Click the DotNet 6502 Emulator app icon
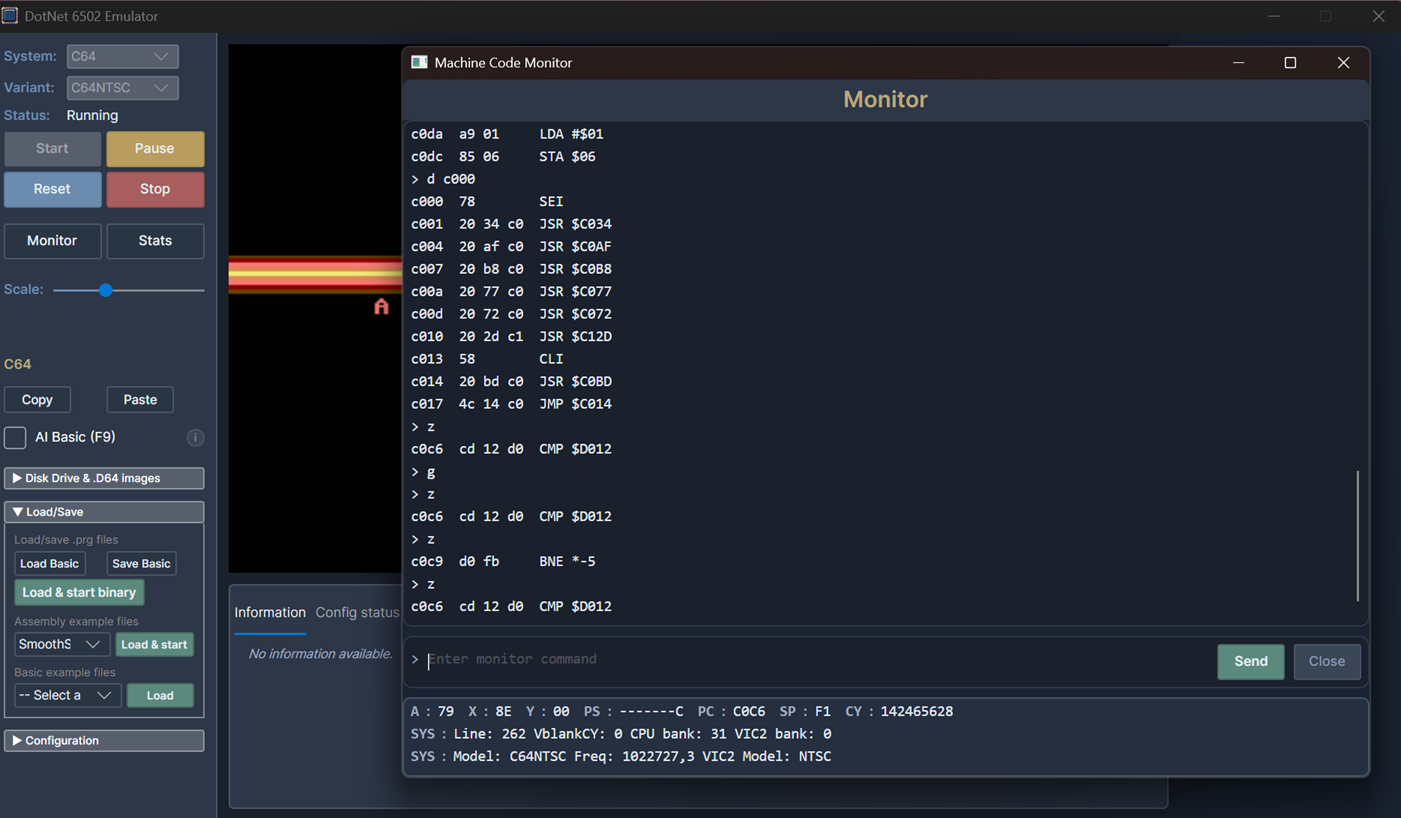Screen dimensions: 1401x818 (10, 16)
